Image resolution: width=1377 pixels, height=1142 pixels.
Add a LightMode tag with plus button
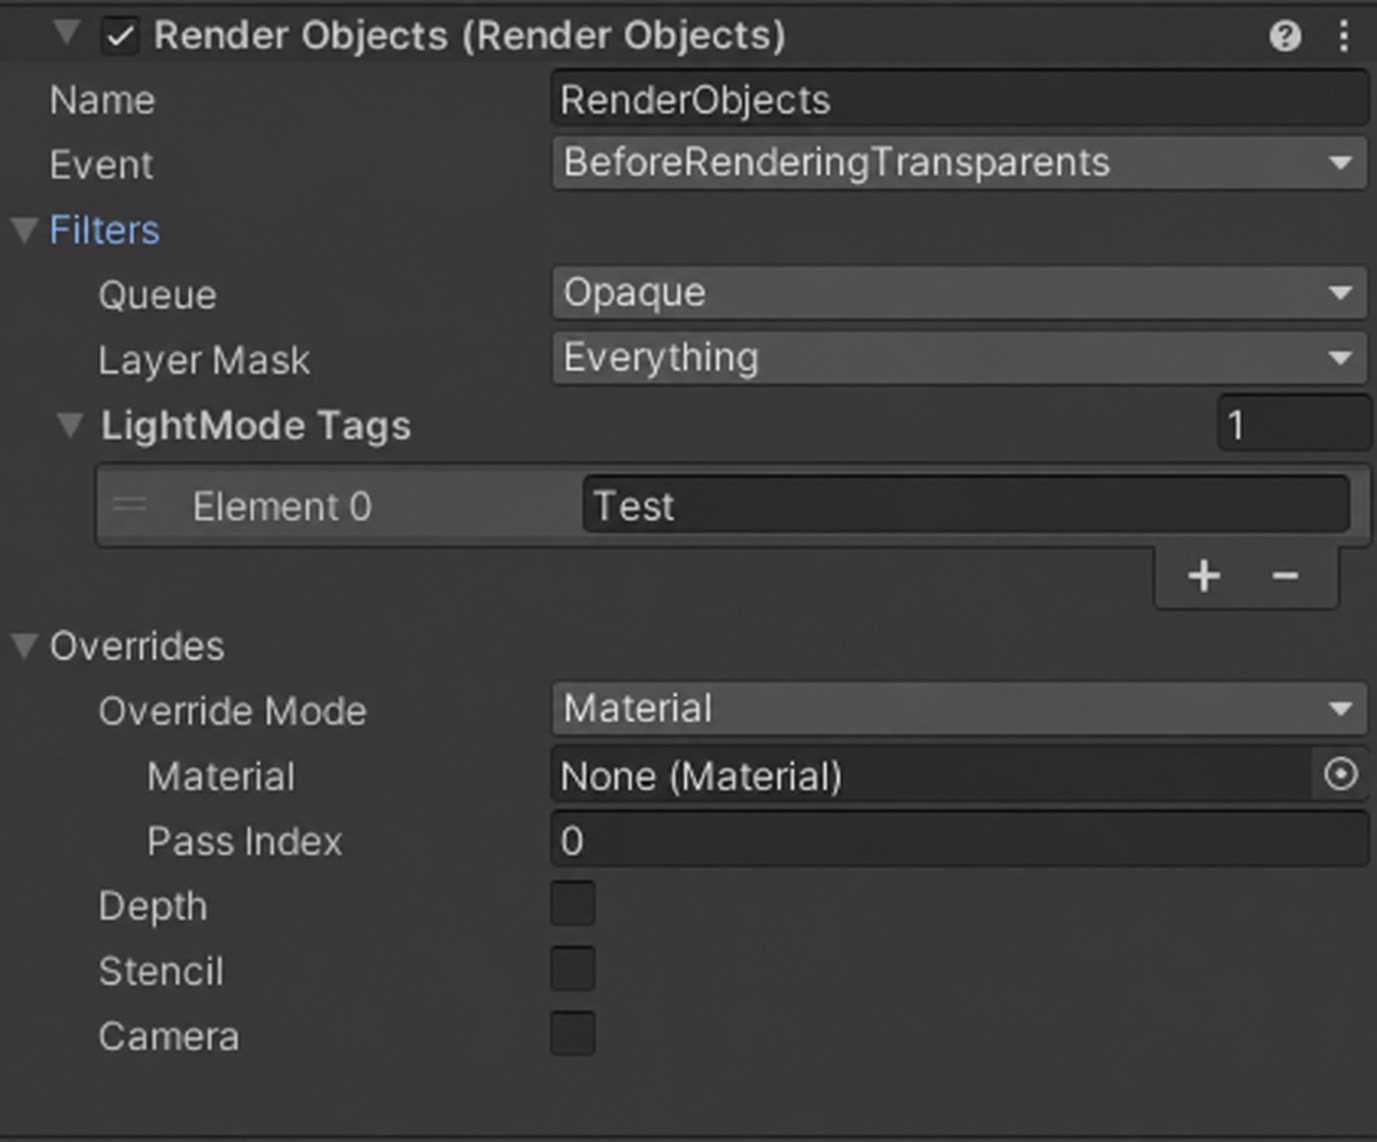1204,576
